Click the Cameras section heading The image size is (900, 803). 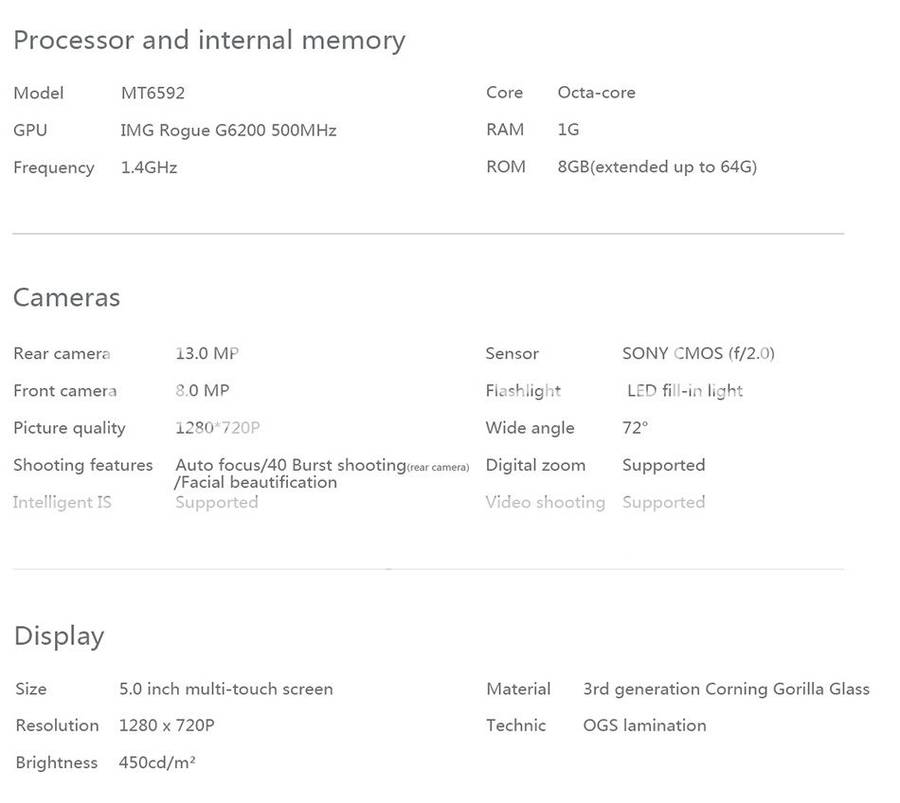tap(66, 298)
